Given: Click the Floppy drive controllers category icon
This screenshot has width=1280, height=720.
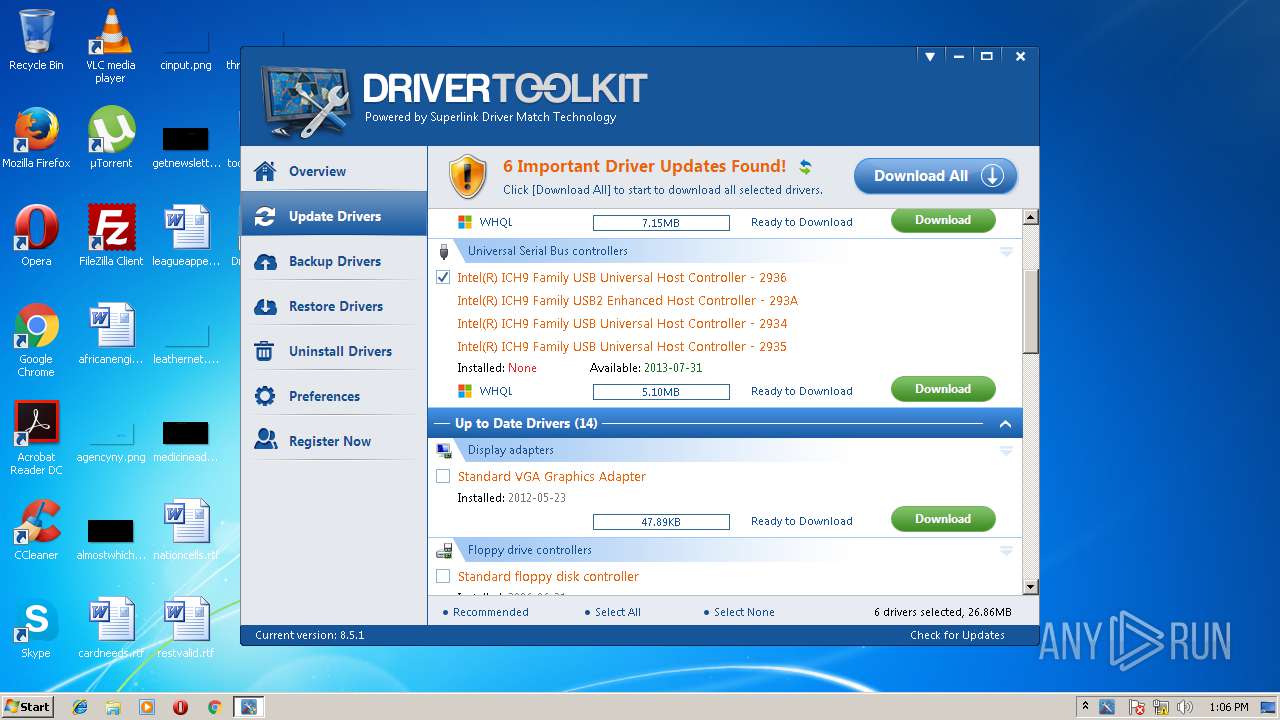Looking at the screenshot, I should pyautogui.click(x=444, y=550).
